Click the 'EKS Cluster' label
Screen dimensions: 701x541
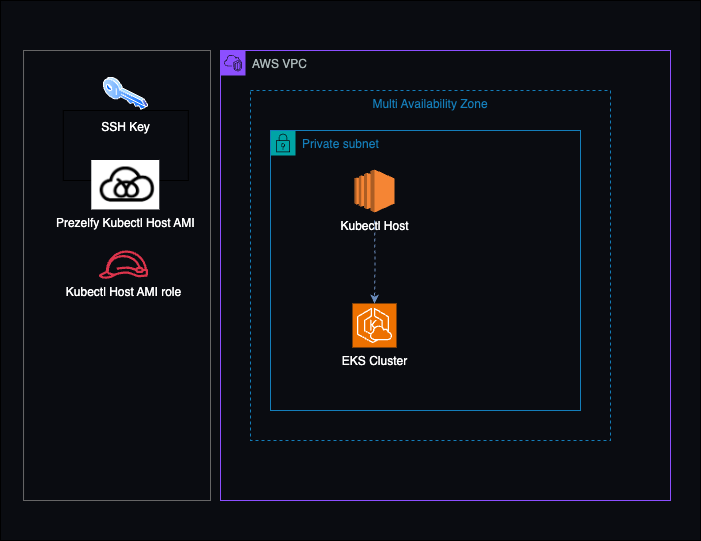(374, 361)
